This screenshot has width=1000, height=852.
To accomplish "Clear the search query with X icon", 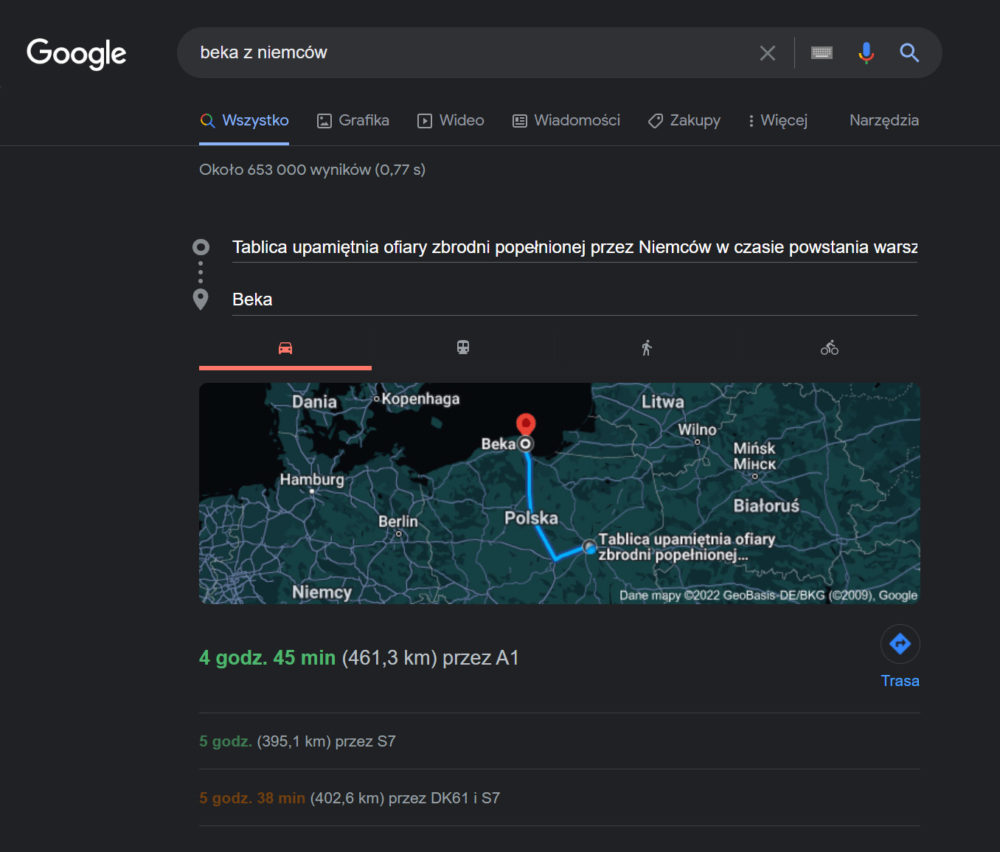I will click(x=768, y=53).
